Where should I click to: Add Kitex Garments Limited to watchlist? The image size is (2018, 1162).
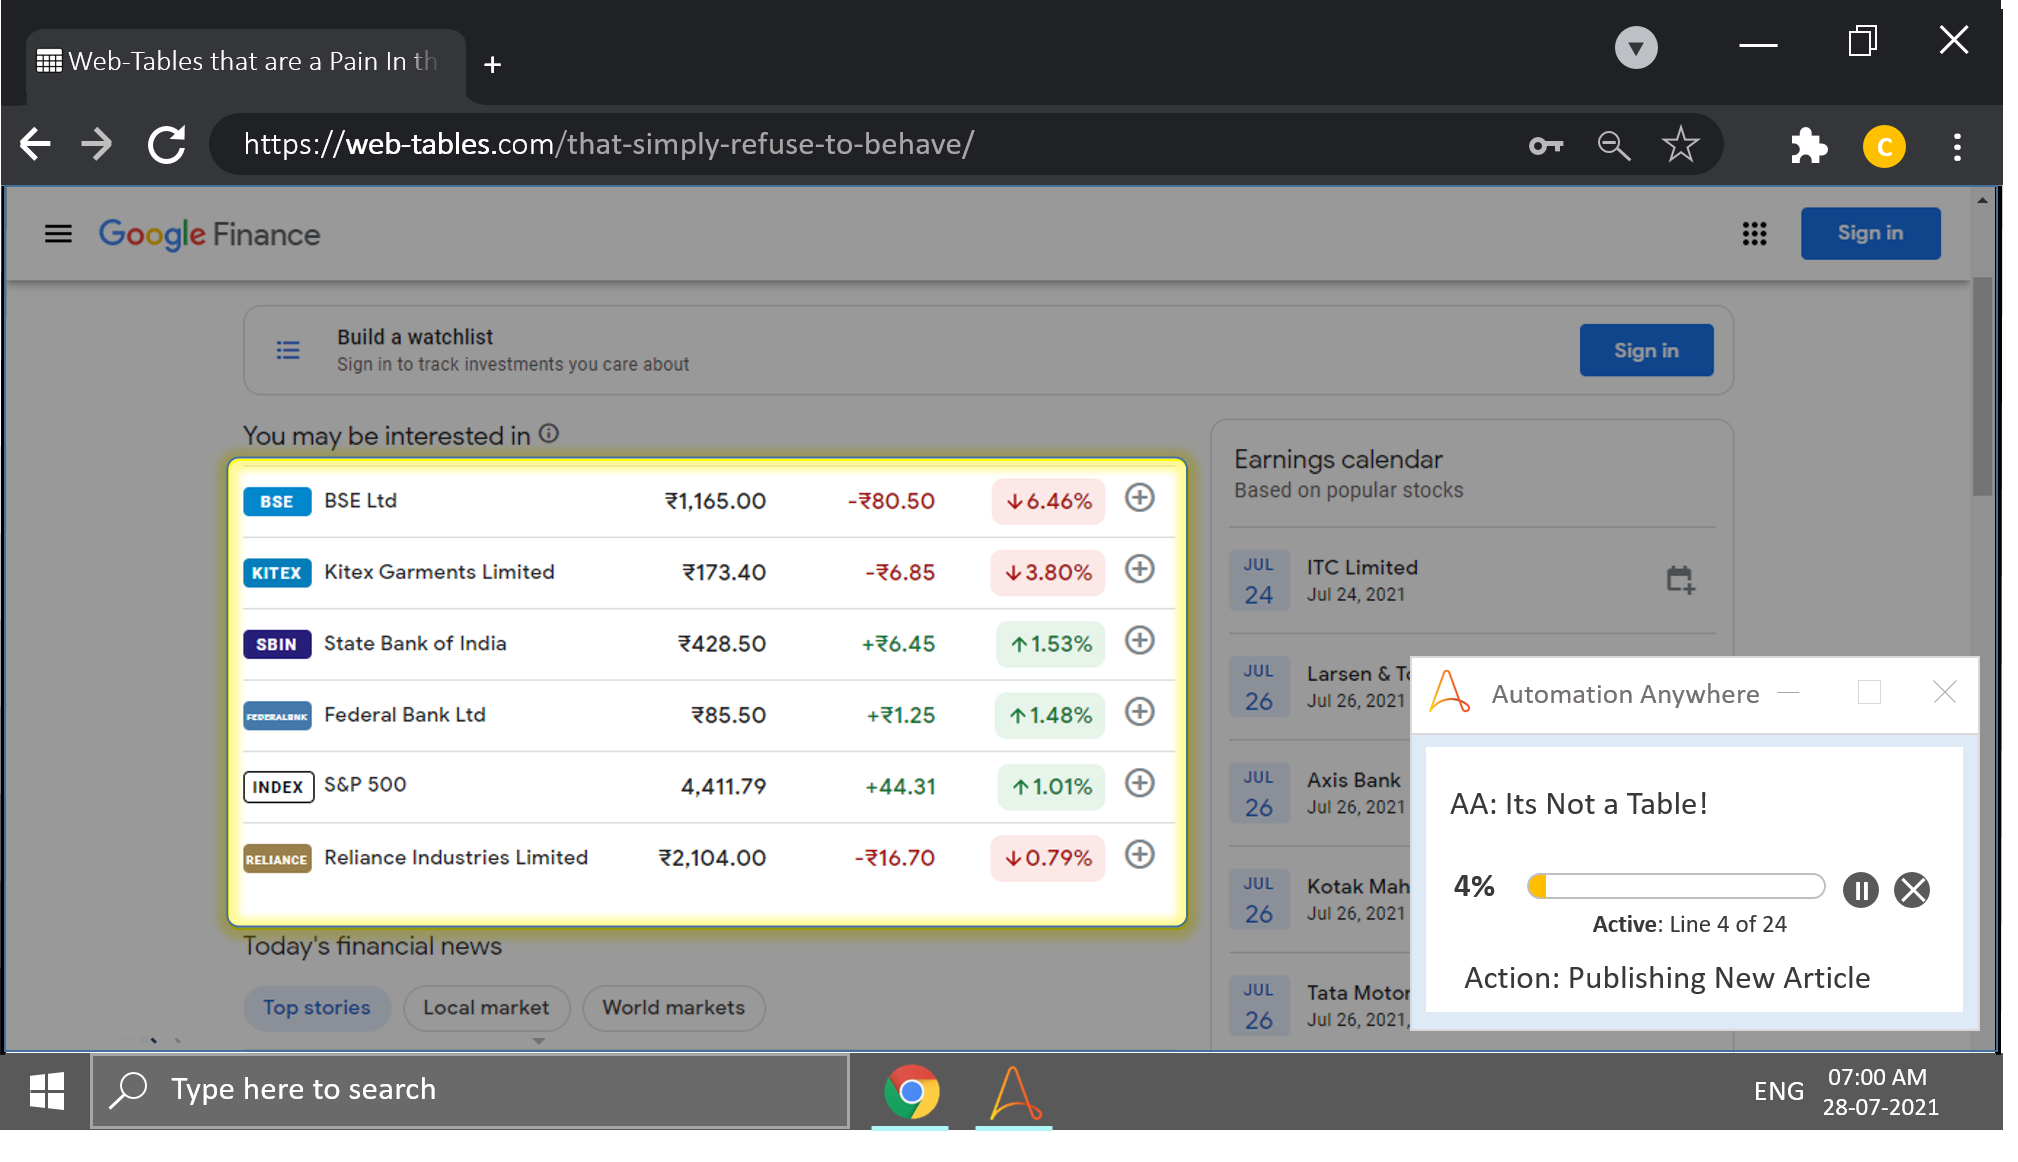pos(1139,569)
